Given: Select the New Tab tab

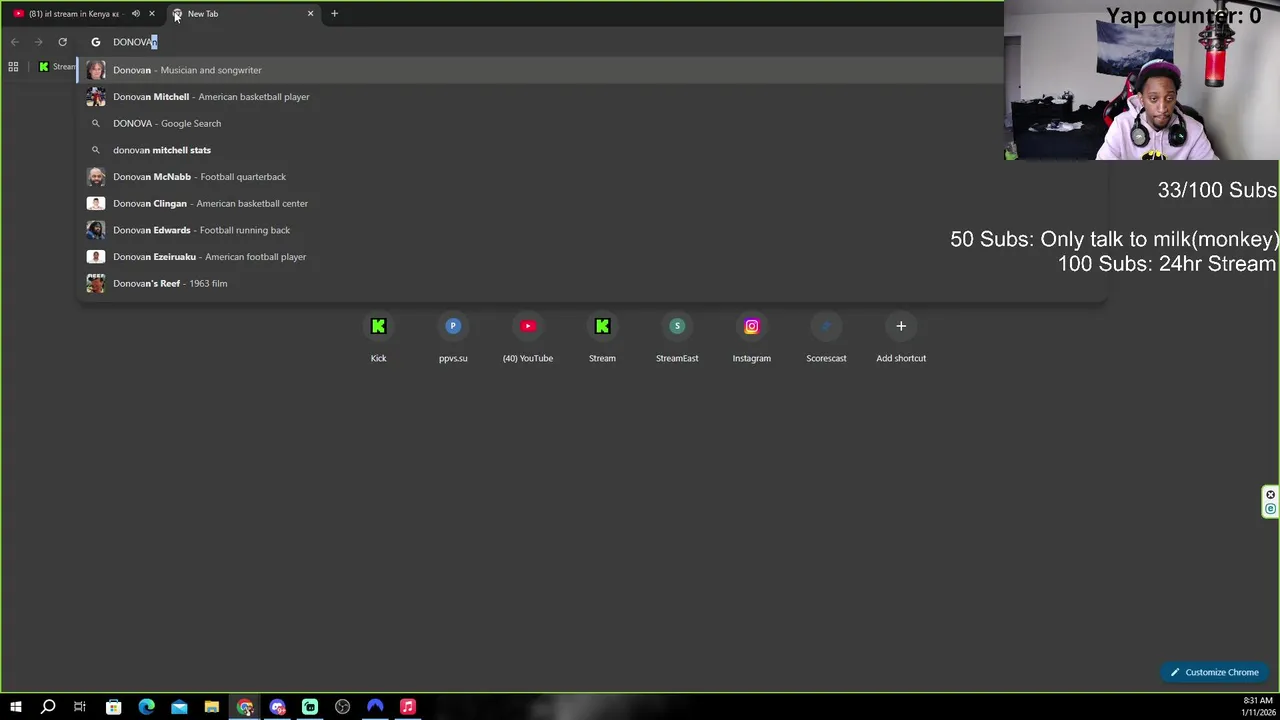Looking at the screenshot, I should 242,14.
